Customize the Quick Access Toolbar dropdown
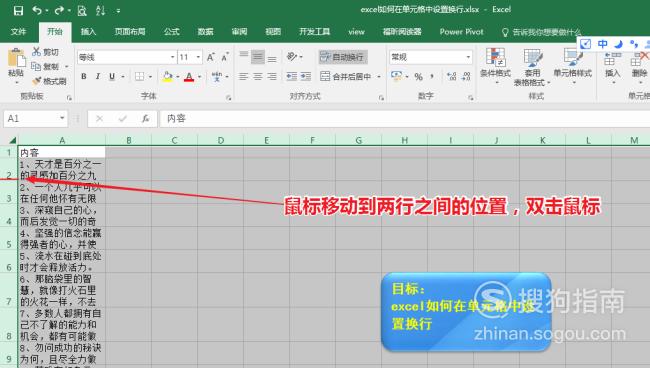The width and height of the screenshot is (650, 368). 118,11
